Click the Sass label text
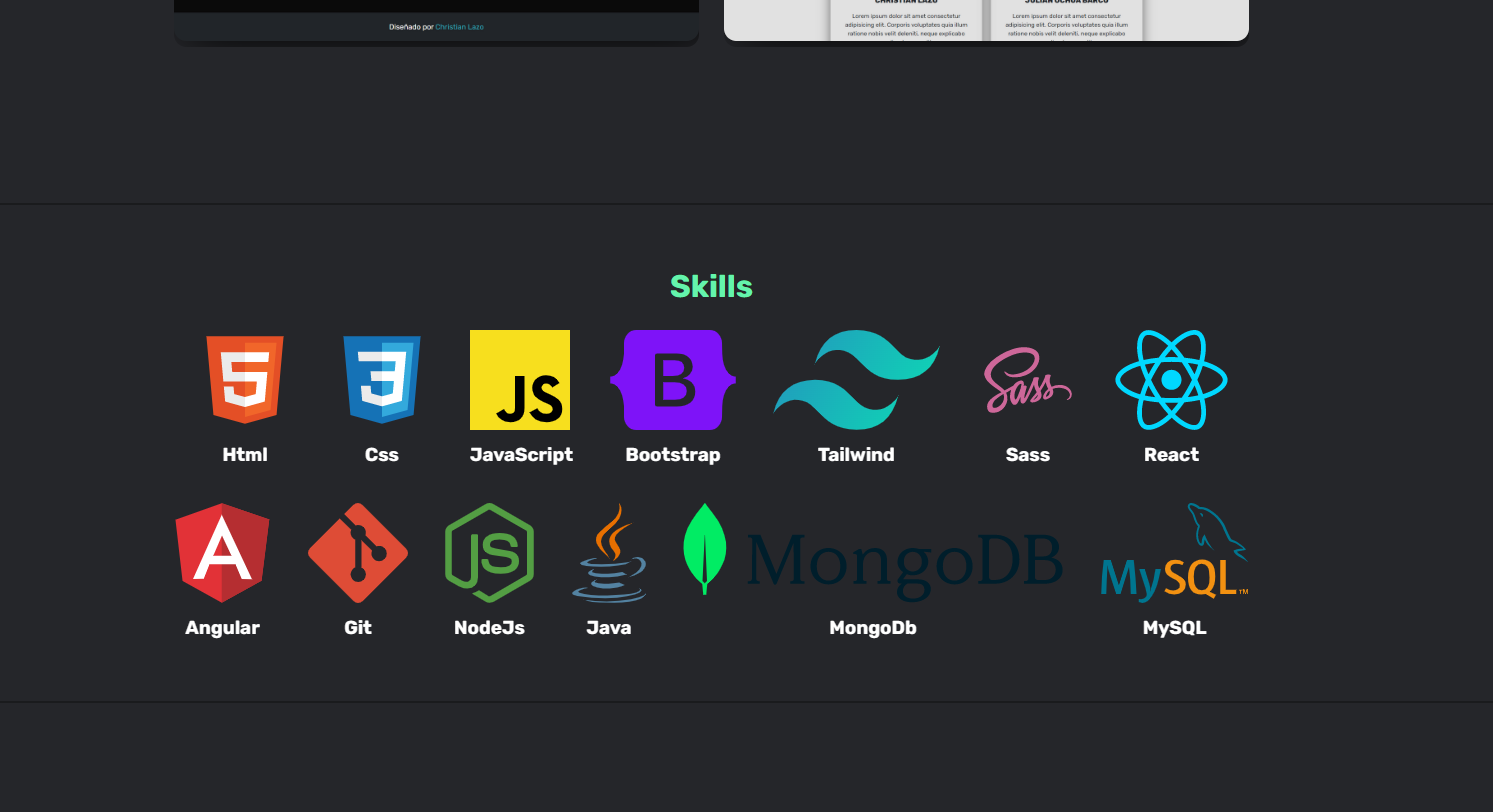This screenshot has width=1493, height=812. (x=1028, y=455)
